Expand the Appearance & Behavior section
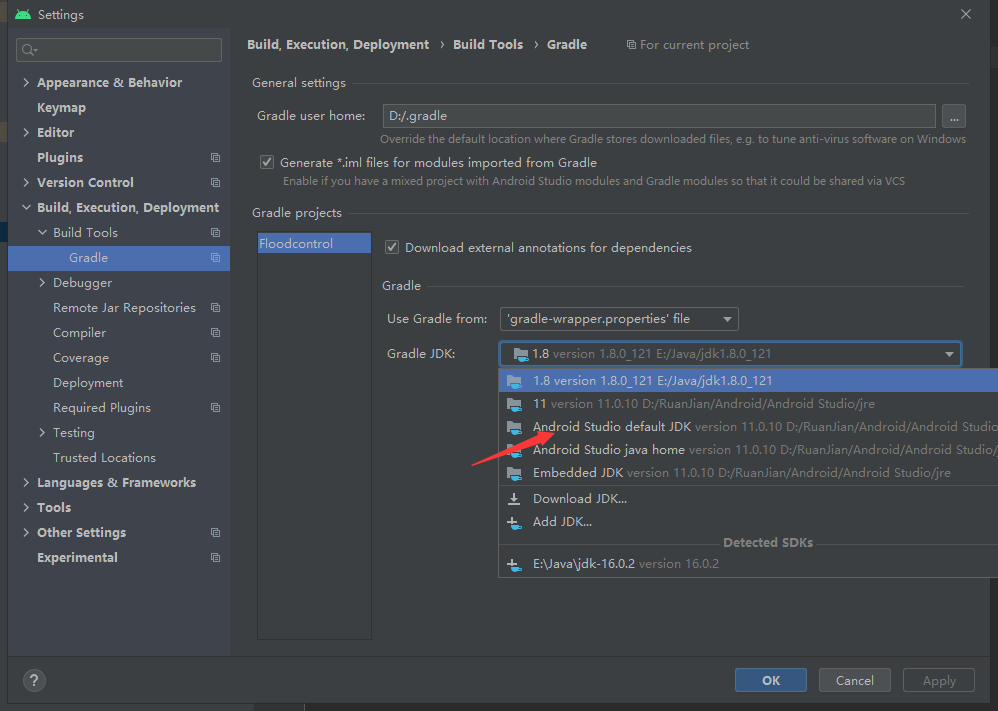Screen dimensions: 998x711 tap(24, 82)
